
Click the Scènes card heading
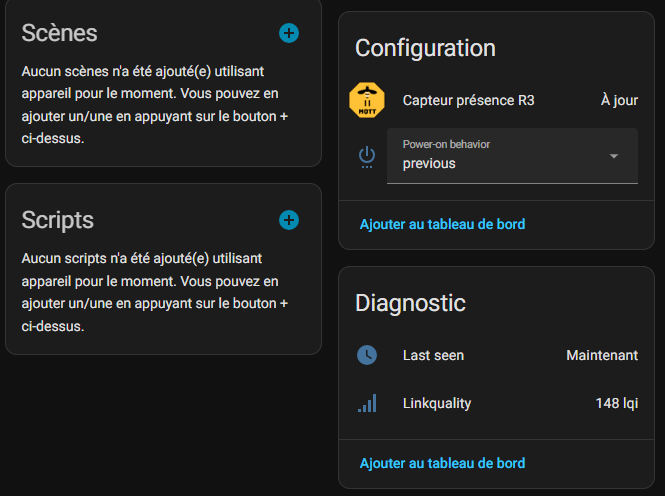pos(60,33)
